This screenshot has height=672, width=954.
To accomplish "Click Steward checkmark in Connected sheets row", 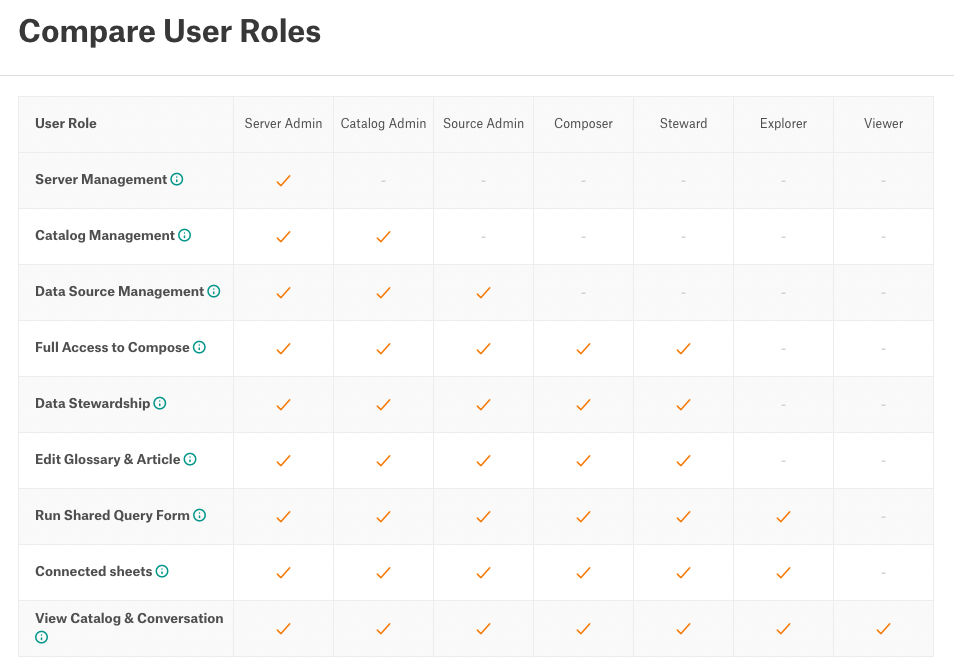I will (683, 572).
